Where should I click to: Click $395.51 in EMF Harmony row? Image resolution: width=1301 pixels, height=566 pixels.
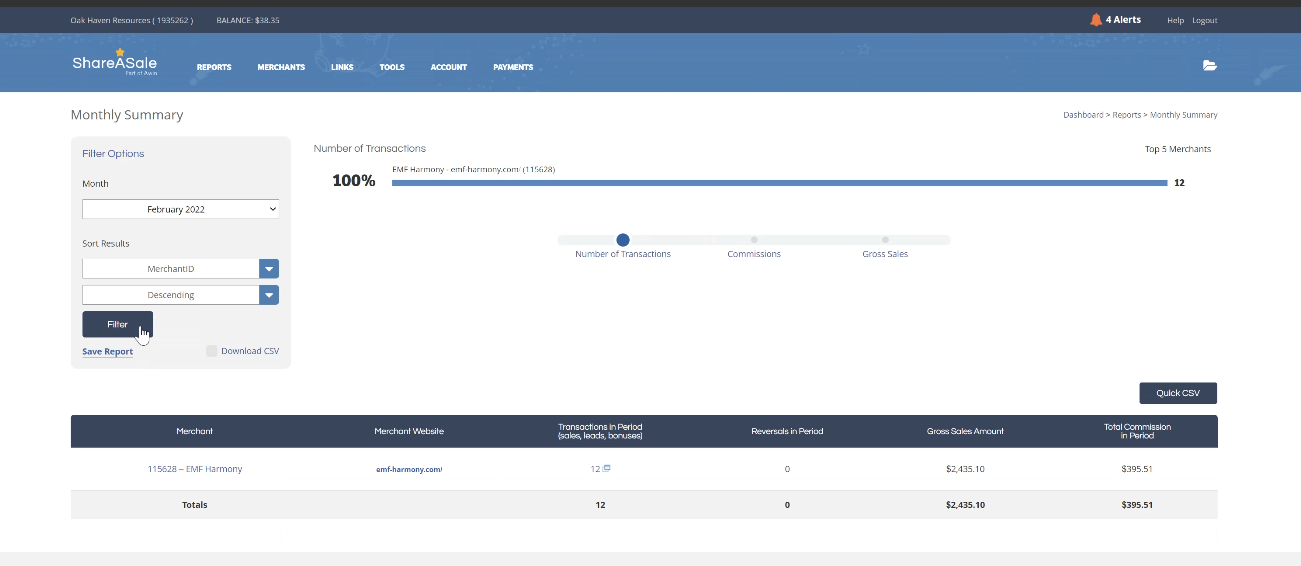click(x=1137, y=469)
